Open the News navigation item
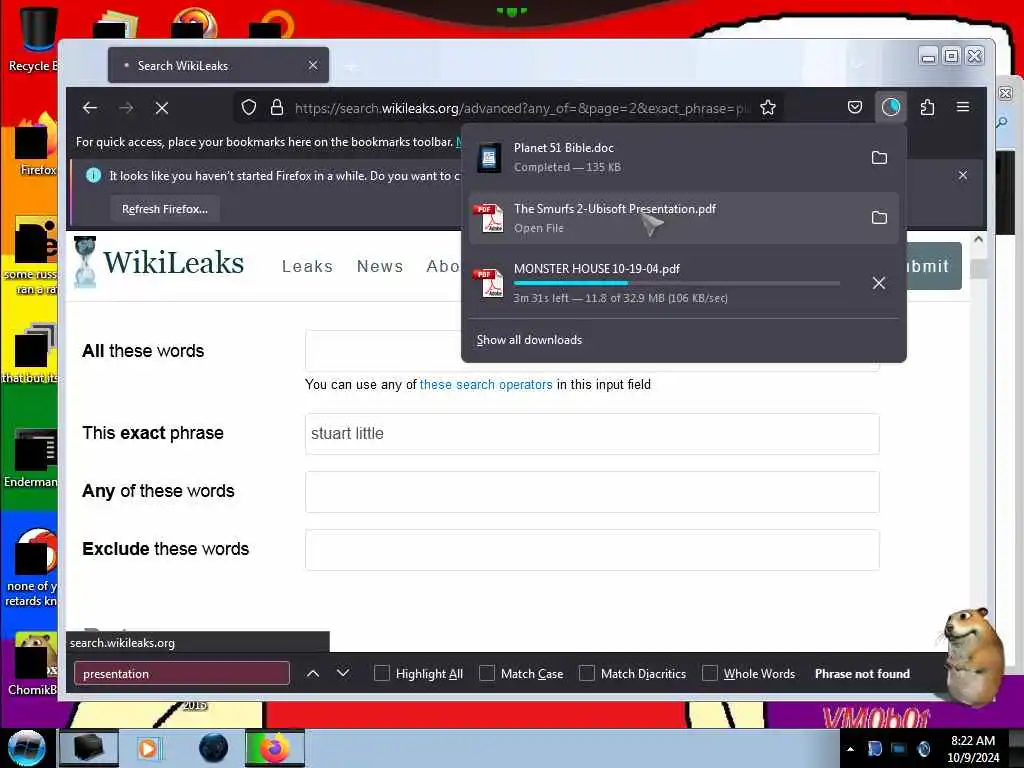Screen dimensions: 1024x768 pyautogui.click(x=380, y=266)
